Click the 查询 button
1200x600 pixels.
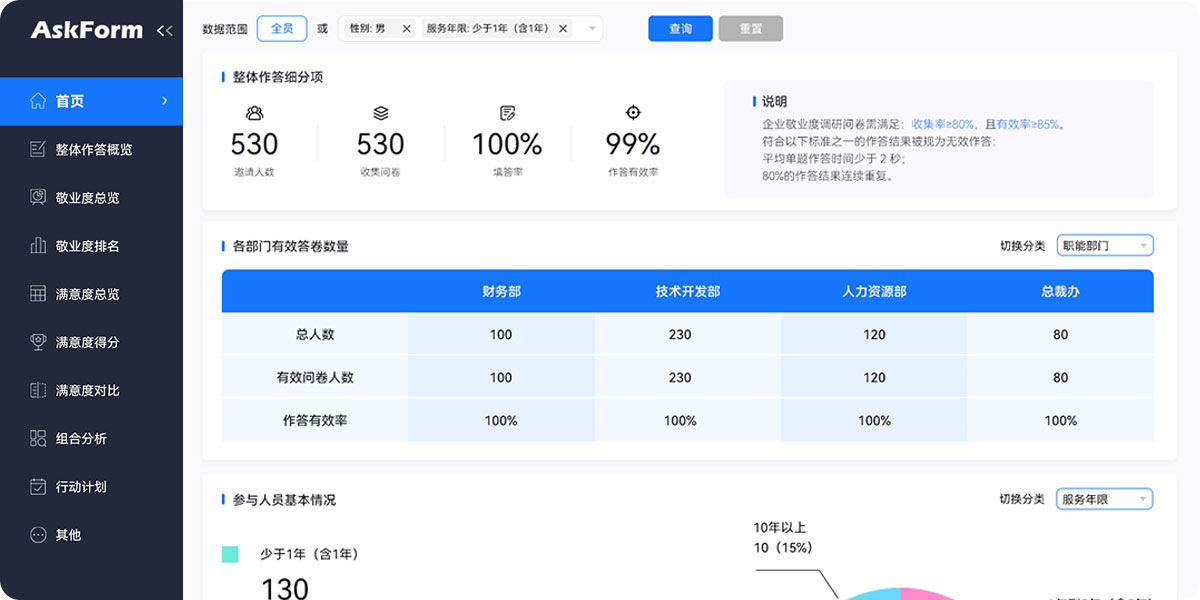pos(680,29)
